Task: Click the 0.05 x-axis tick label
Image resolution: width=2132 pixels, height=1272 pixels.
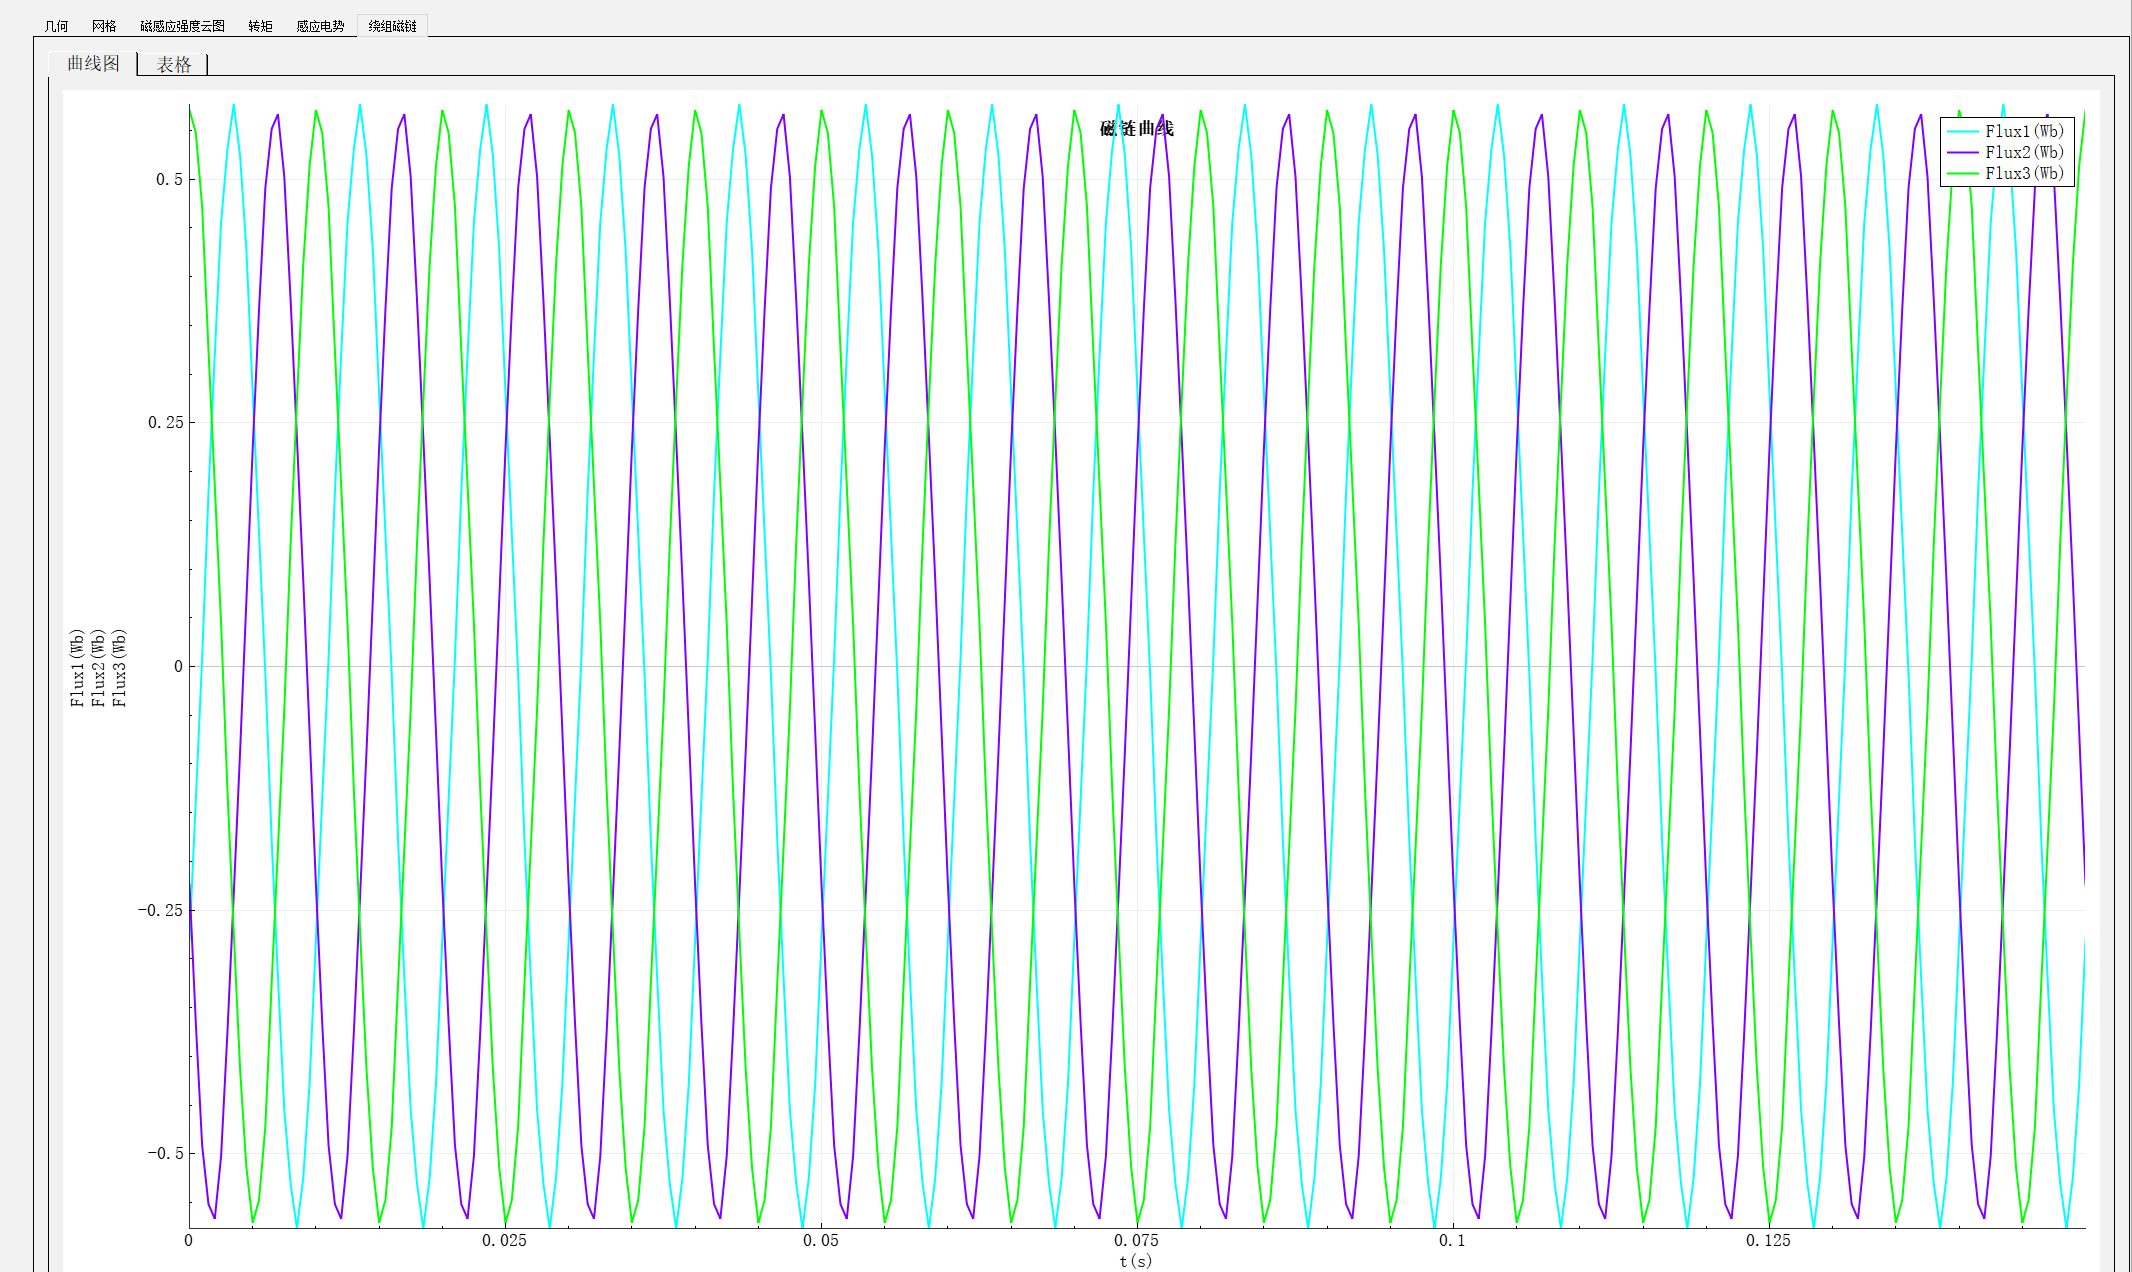Action: (x=821, y=1240)
